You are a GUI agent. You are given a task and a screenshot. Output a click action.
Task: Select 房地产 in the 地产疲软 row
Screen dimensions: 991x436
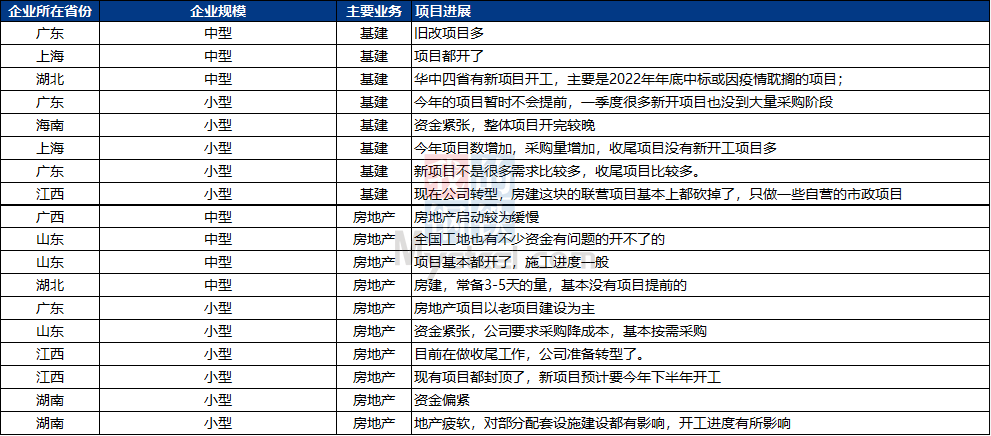[x=374, y=423]
